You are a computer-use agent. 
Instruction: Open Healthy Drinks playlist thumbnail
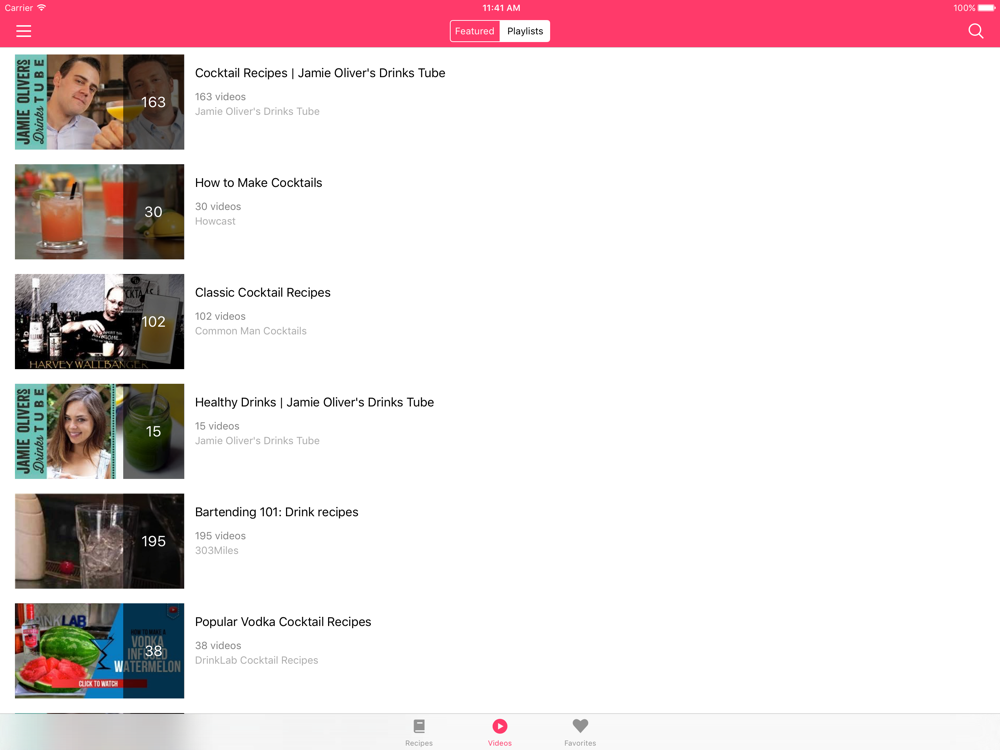pos(99,431)
